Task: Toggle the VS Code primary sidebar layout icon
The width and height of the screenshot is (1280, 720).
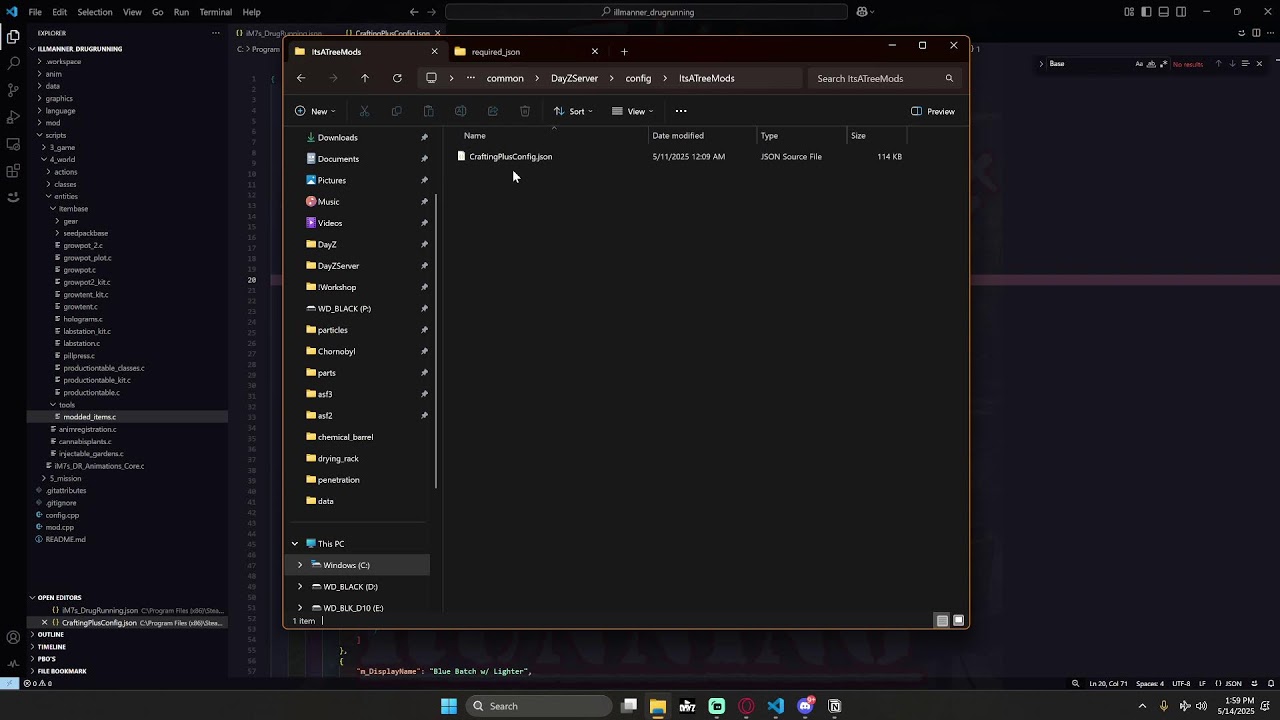Action: point(1146,12)
